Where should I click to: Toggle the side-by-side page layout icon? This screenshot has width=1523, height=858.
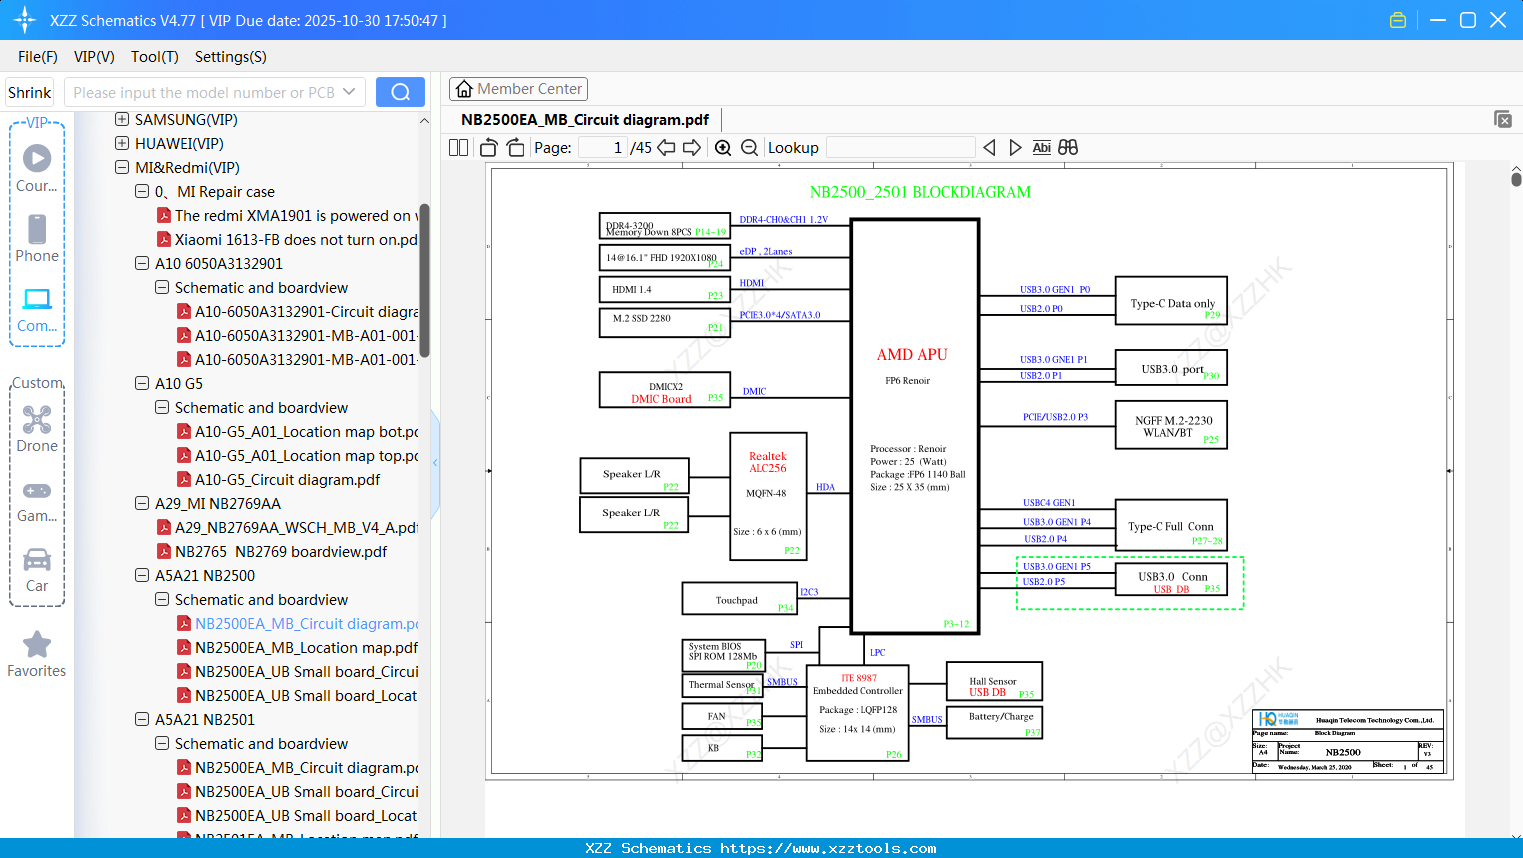pos(458,147)
